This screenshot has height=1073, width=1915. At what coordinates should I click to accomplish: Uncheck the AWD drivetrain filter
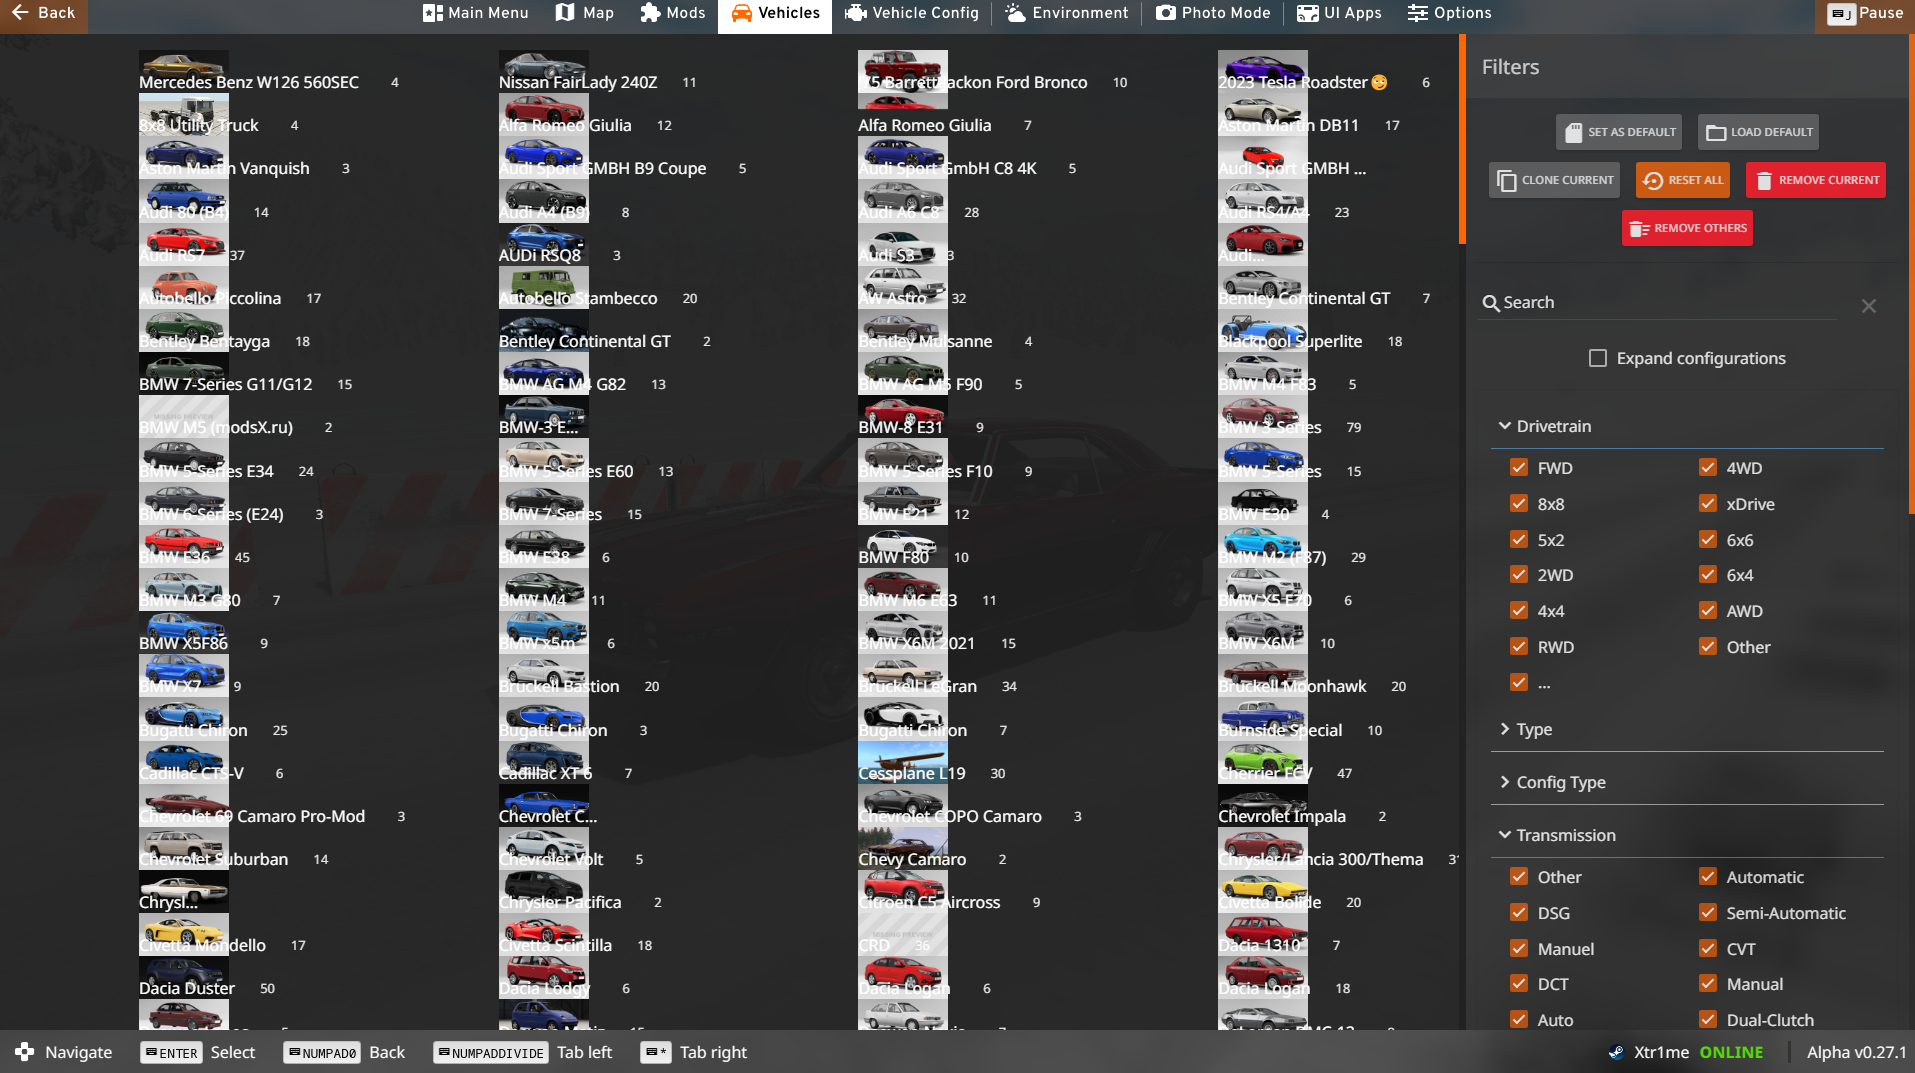coord(1708,610)
